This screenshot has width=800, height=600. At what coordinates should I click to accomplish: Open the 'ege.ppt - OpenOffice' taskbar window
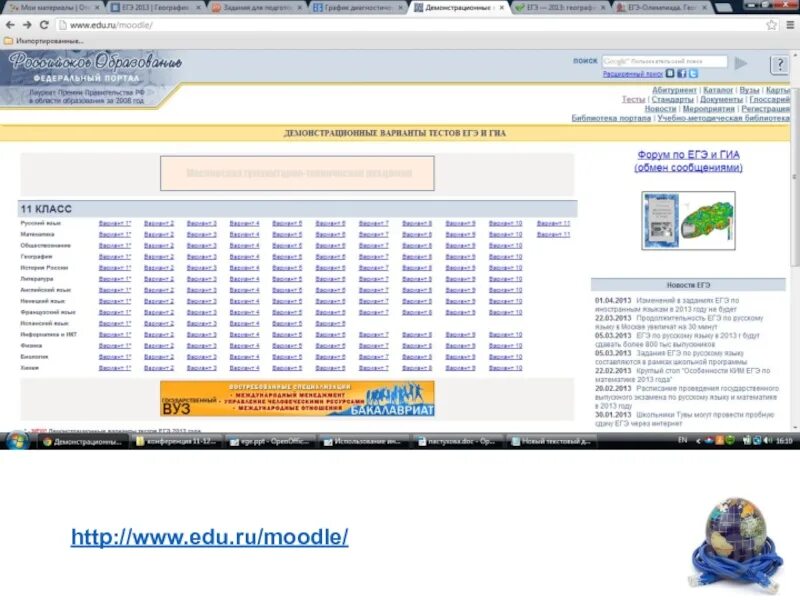point(271,441)
